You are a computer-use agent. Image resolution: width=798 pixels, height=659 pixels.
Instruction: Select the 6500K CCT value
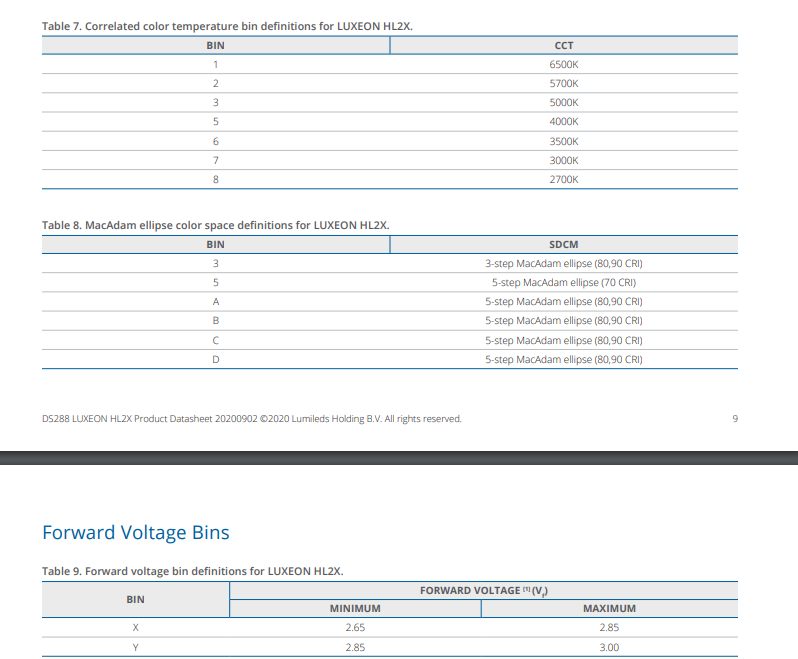[563, 64]
